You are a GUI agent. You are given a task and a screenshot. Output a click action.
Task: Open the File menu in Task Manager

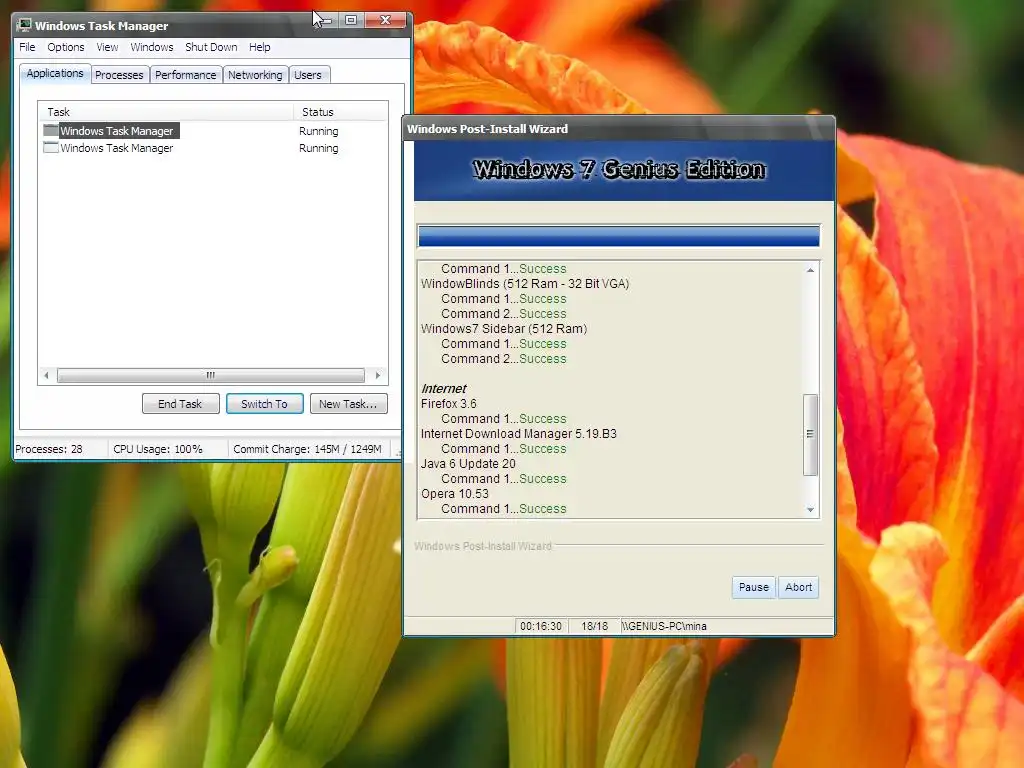(x=27, y=47)
